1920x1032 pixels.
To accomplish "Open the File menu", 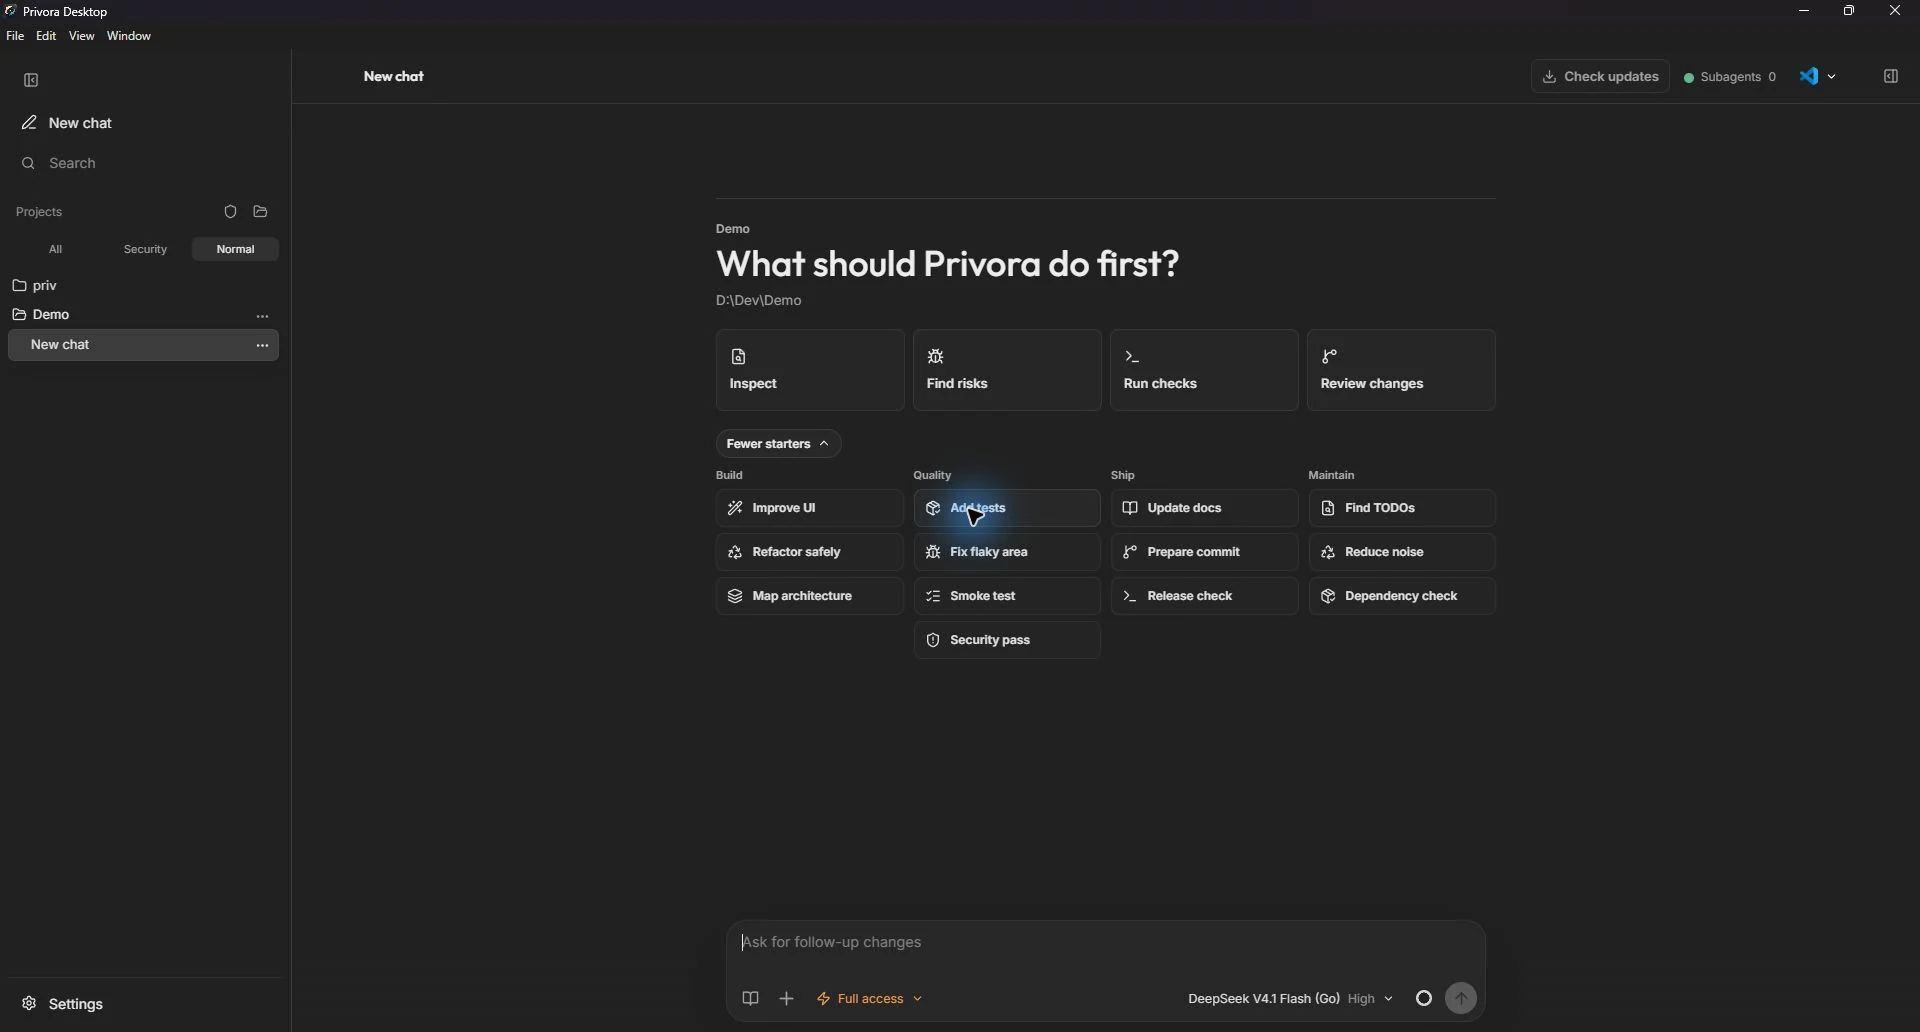I will click(15, 36).
